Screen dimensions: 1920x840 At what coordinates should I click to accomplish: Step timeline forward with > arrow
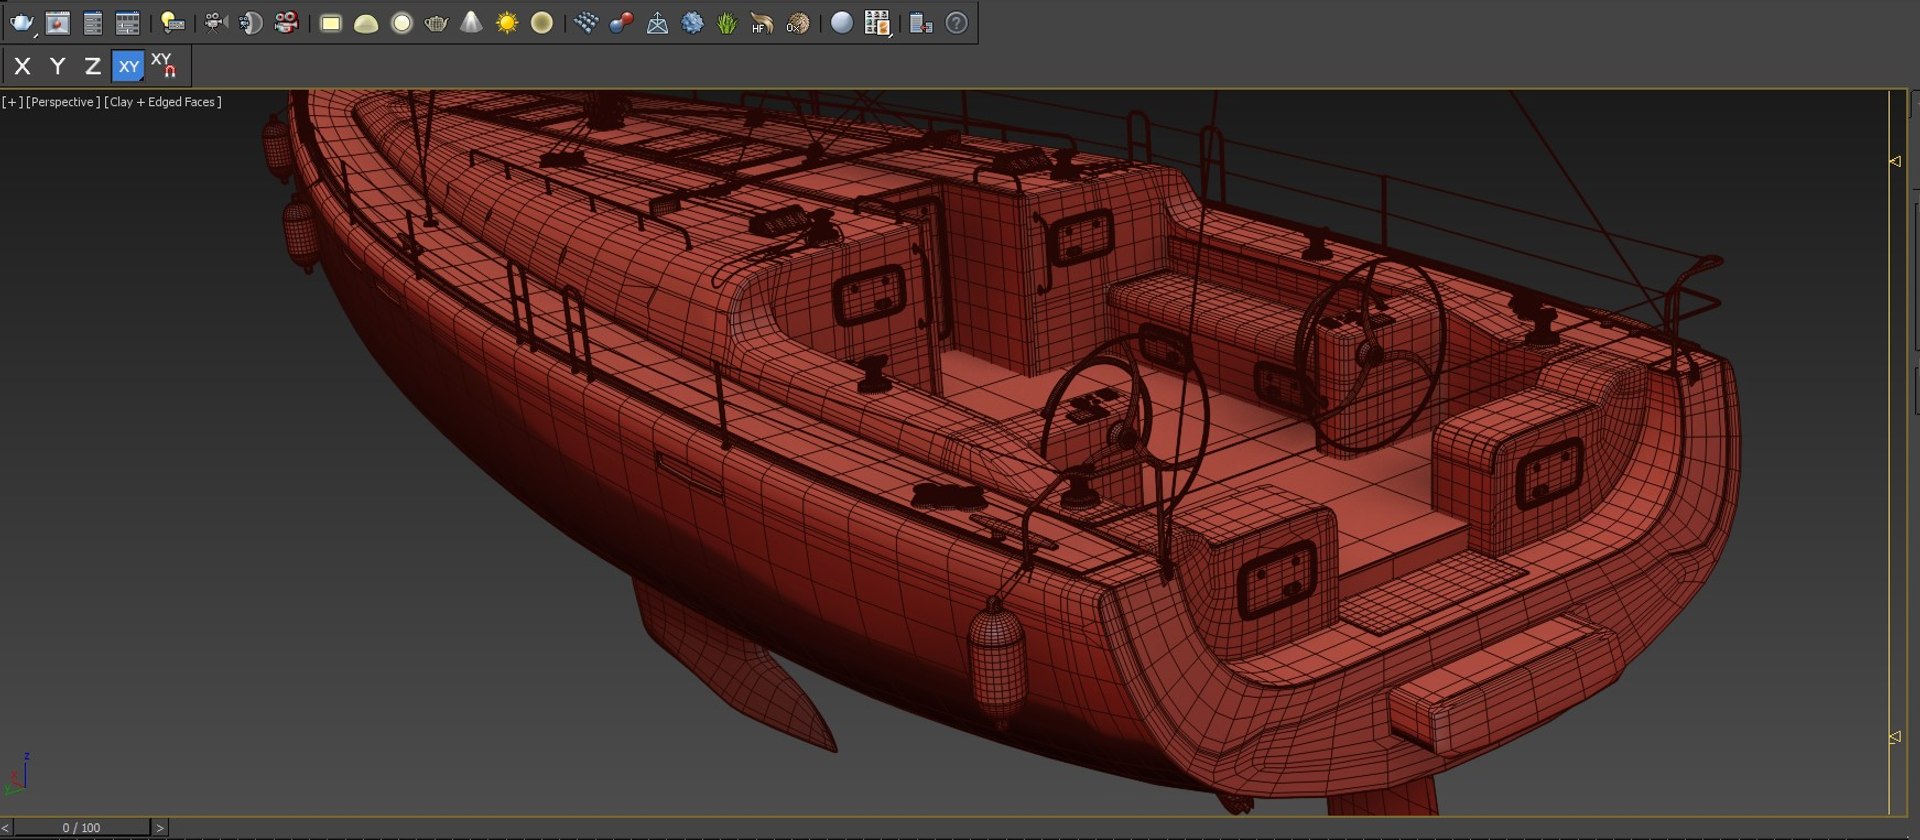[x=159, y=828]
